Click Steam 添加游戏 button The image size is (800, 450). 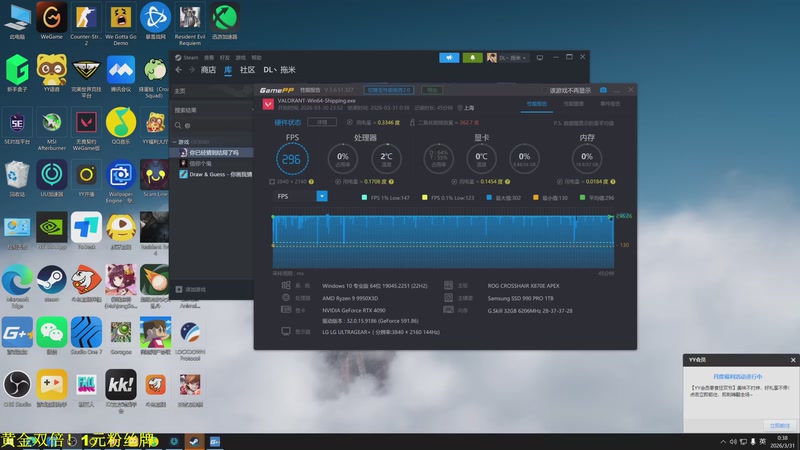pyautogui.click(x=191, y=290)
